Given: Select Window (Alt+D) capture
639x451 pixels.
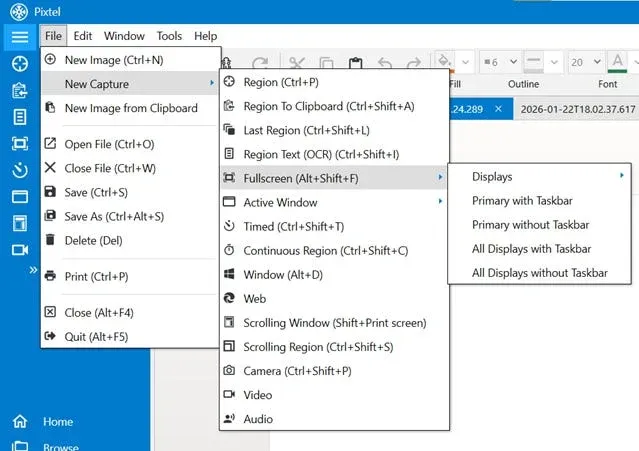Looking at the screenshot, I should click(334, 274).
